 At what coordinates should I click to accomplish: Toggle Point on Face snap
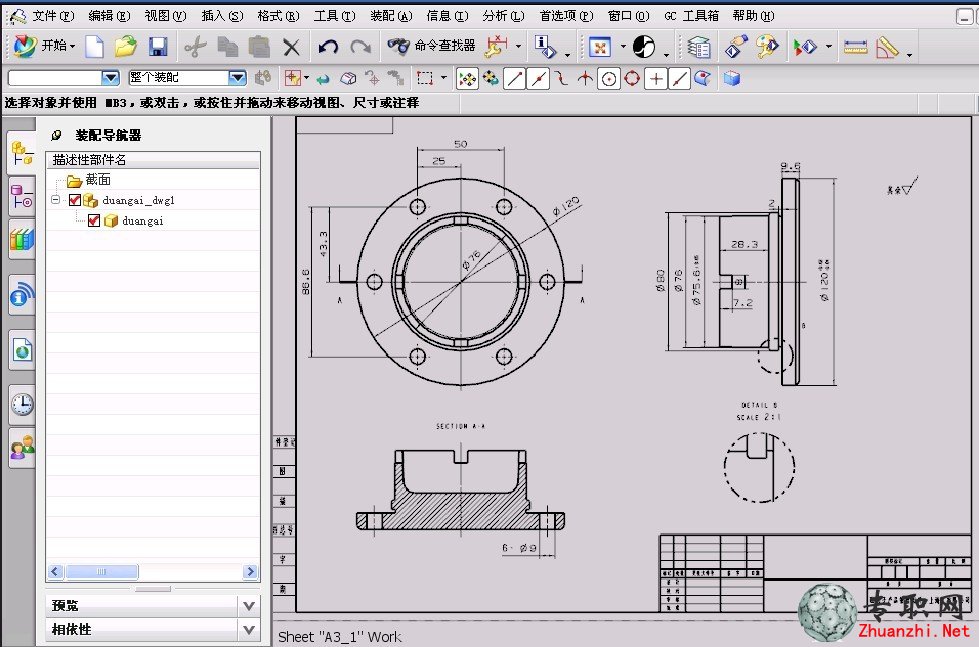702,79
